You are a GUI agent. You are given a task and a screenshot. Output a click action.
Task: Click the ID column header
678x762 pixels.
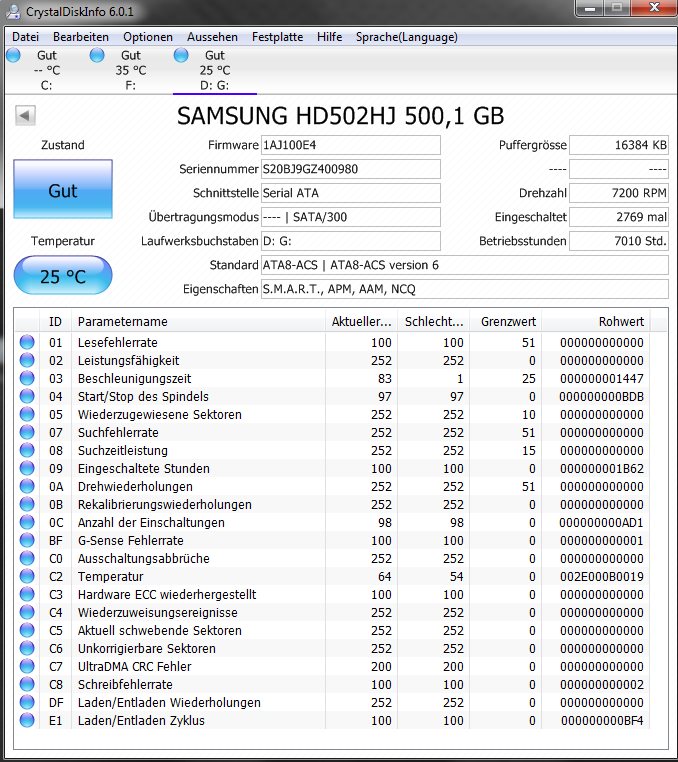pos(55,321)
